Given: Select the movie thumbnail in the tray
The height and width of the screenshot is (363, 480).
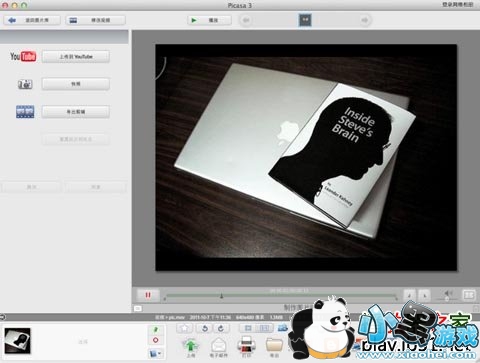Looking at the screenshot, I should pos(18,341).
